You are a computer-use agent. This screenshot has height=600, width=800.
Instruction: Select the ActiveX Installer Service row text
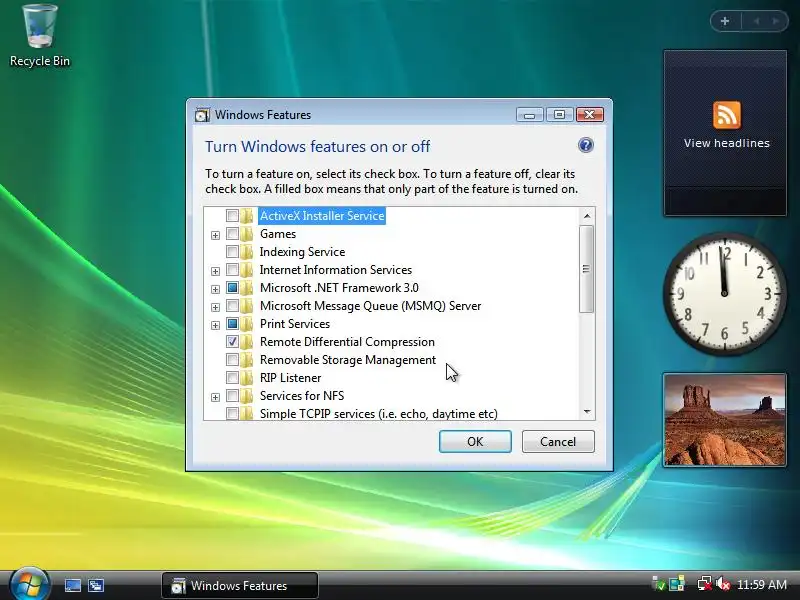pyautogui.click(x=322, y=215)
